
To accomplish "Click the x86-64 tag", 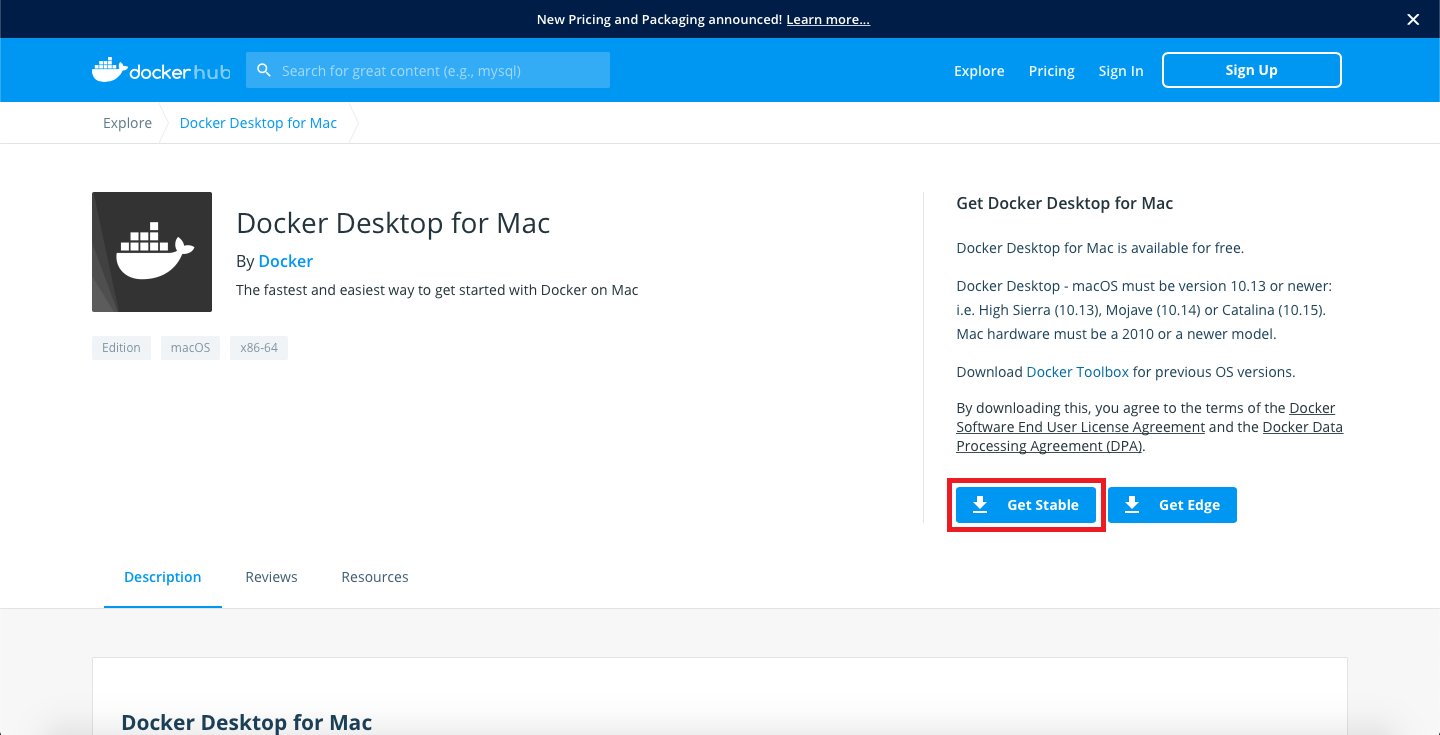I will pos(259,348).
